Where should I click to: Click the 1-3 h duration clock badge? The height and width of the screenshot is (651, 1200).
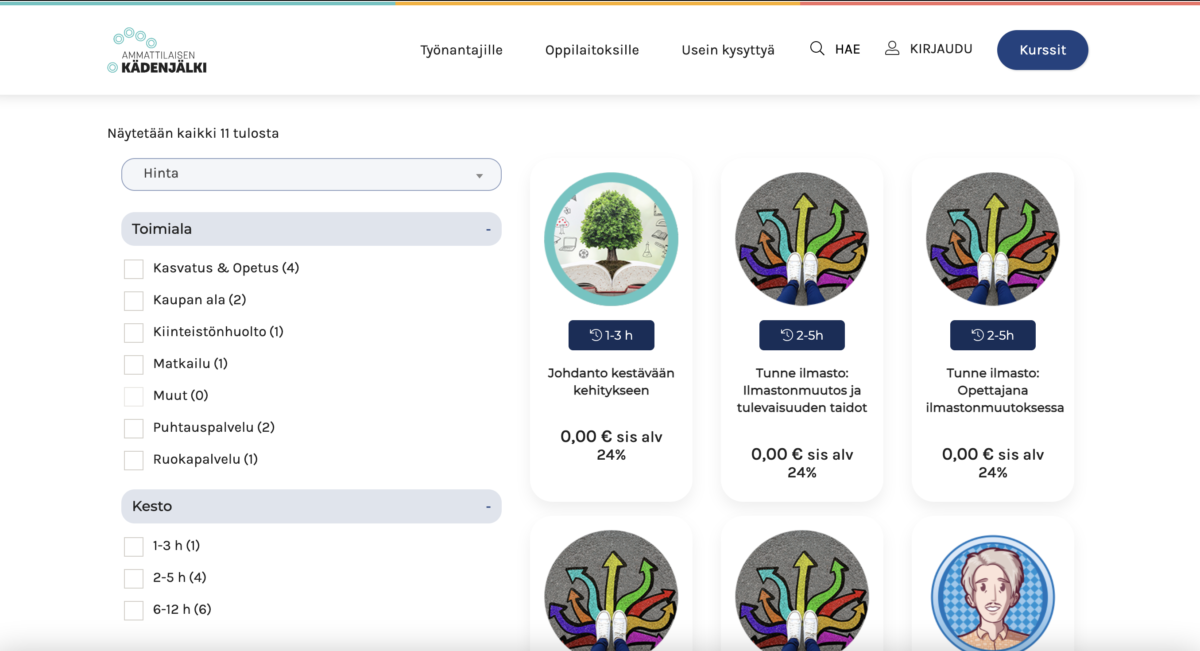coord(611,335)
